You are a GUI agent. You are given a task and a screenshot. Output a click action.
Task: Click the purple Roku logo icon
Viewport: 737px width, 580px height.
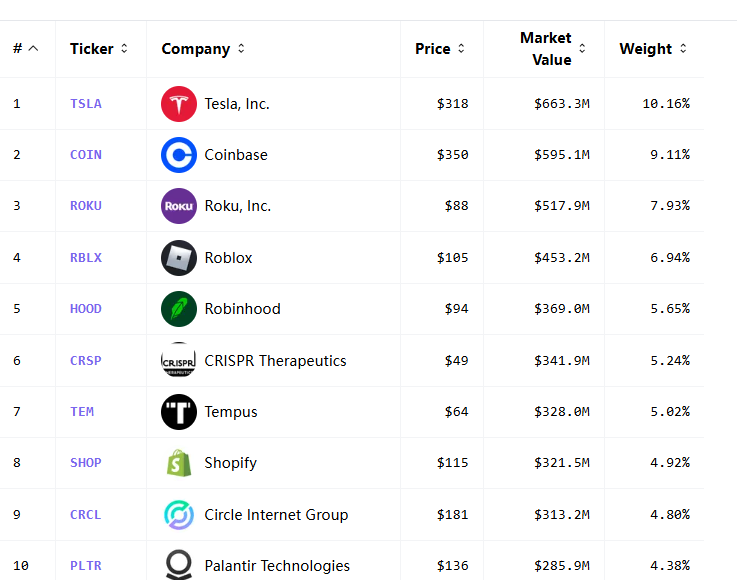tap(179, 206)
